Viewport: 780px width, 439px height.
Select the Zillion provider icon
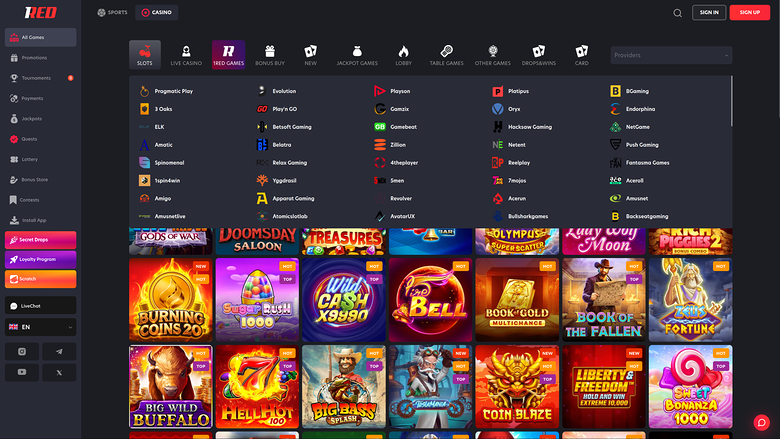(380, 145)
